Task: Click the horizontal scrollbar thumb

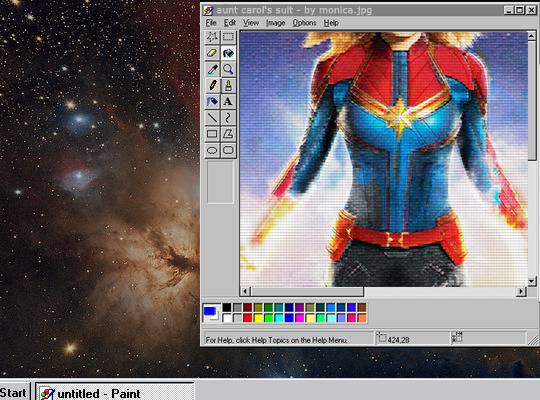Action: [x=307, y=291]
